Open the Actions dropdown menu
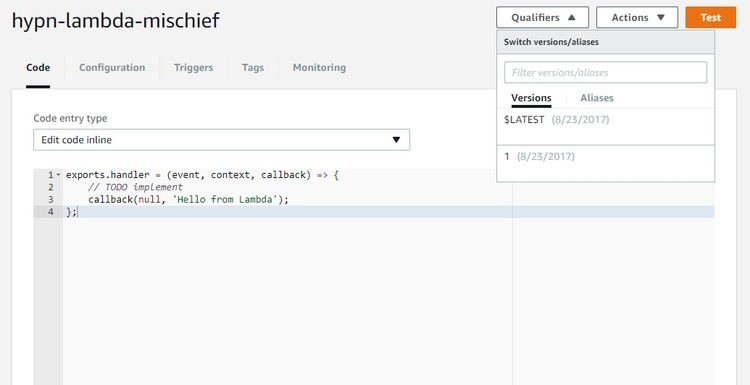Image resolution: width=750 pixels, height=385 pixels. click(637, 18)
